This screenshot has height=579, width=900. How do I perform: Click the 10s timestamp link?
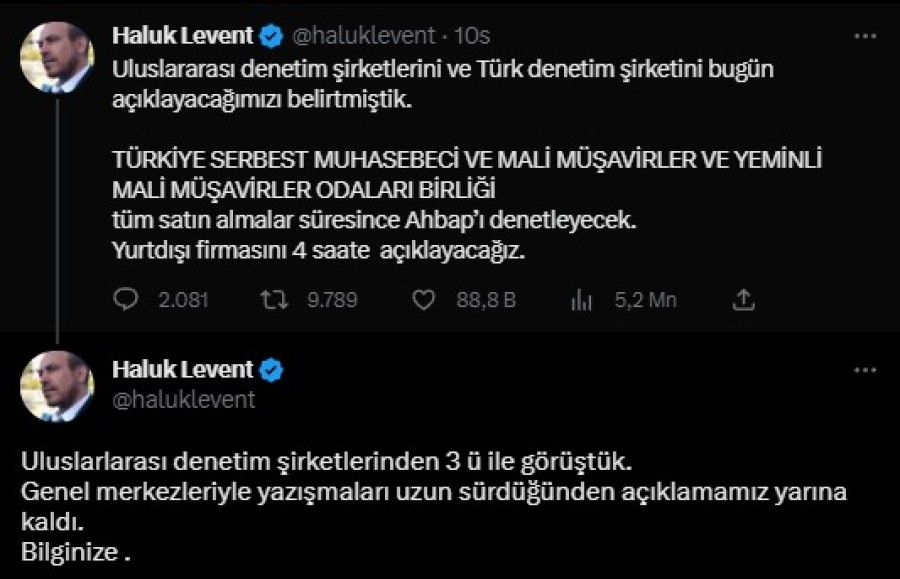coord(472,36)
